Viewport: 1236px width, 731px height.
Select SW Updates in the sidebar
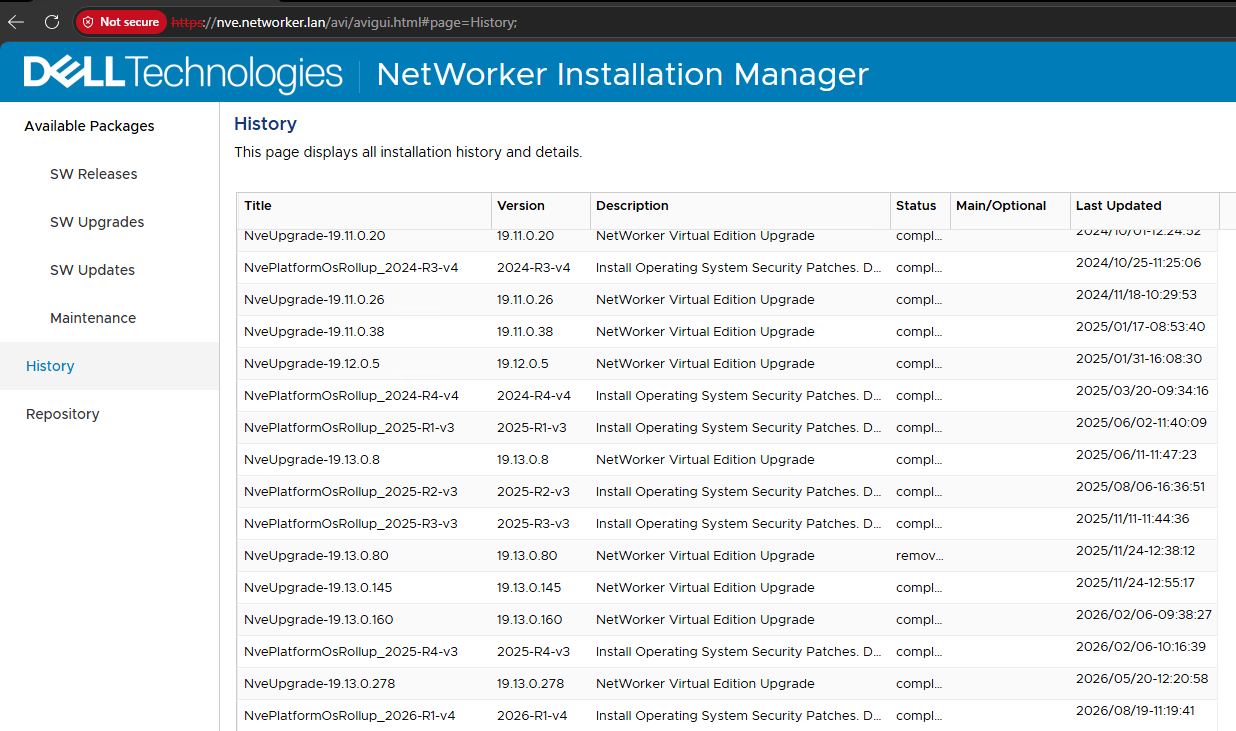(x=92, y=270)
